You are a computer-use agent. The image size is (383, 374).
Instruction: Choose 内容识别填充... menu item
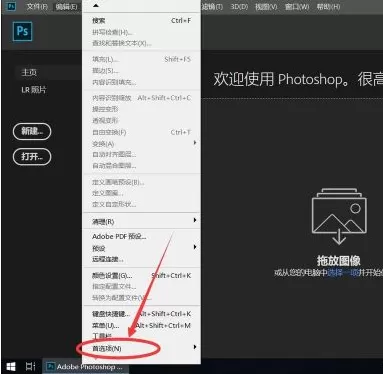pos(141,82)
